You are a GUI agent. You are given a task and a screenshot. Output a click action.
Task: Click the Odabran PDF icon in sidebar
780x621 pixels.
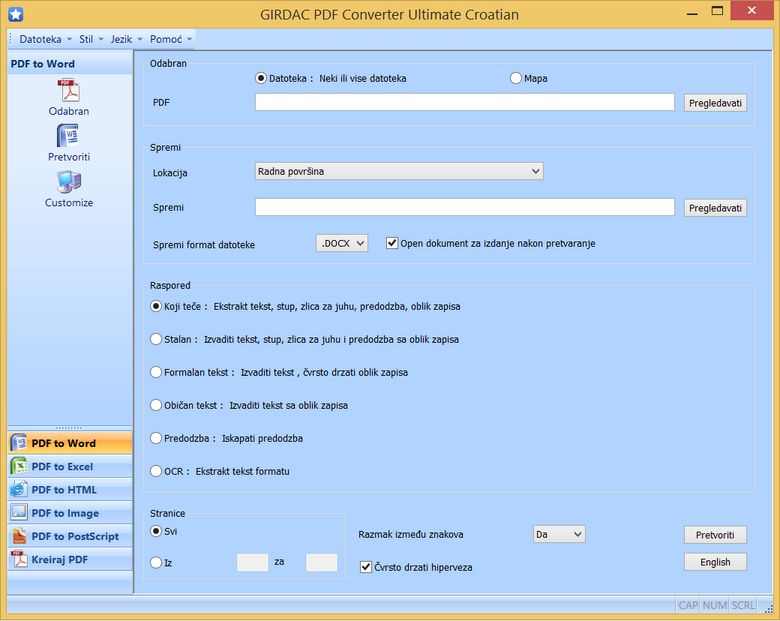coord(69,91)
